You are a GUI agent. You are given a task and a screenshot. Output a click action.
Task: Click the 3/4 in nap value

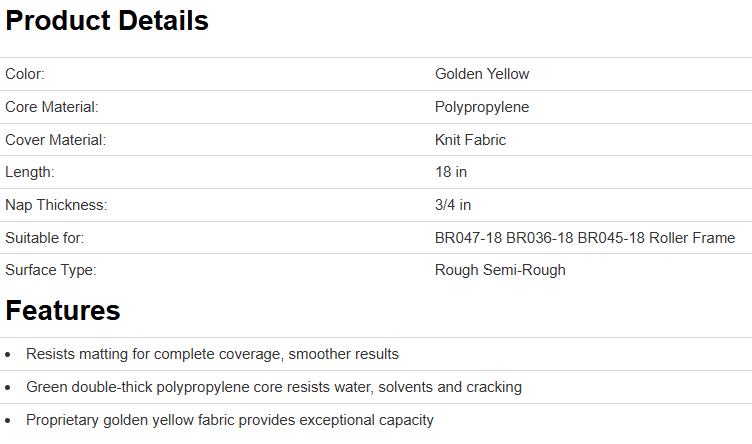coord(453,205)
